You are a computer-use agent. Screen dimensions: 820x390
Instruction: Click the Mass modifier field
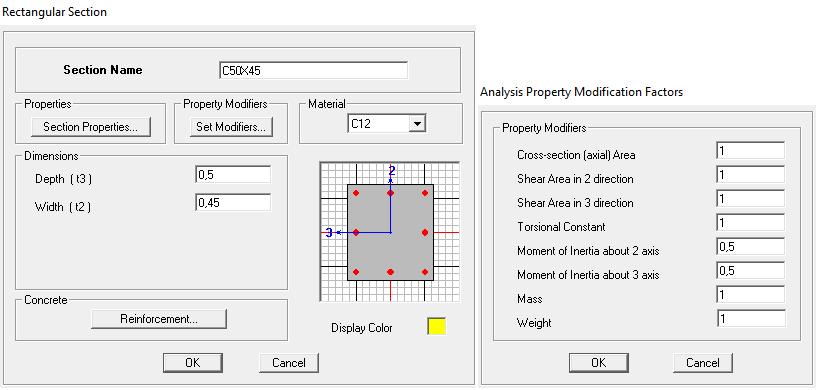750,295
